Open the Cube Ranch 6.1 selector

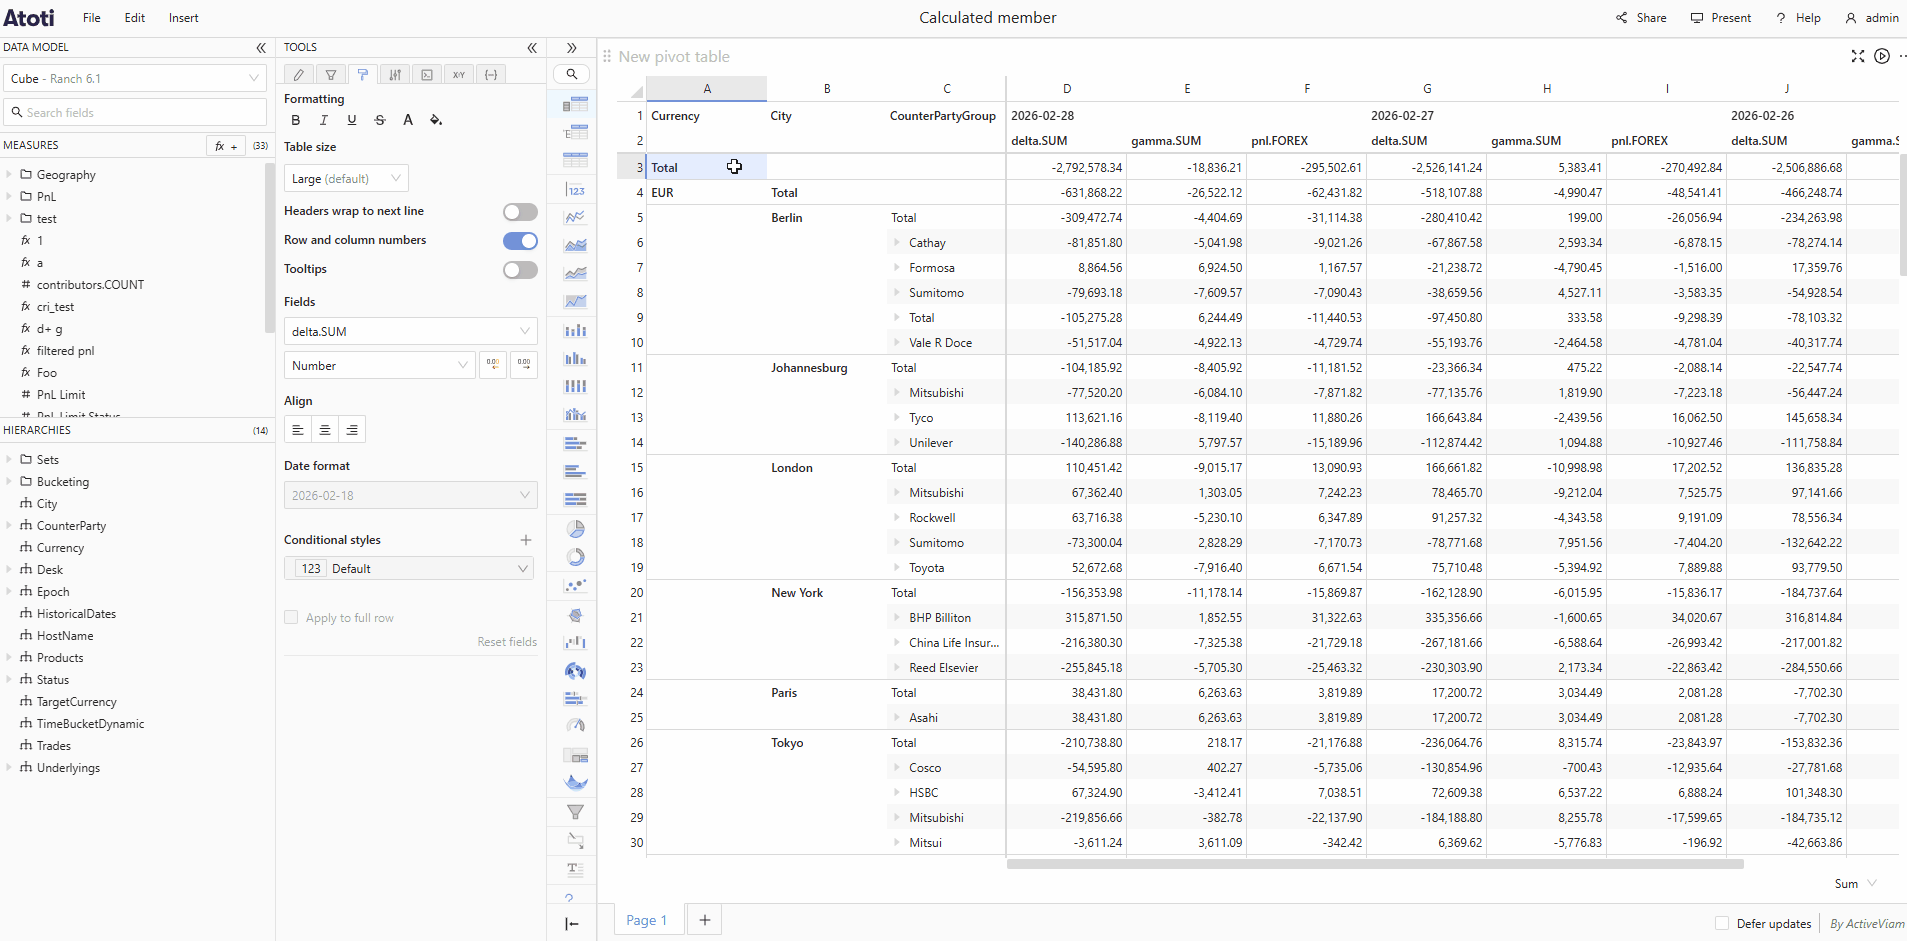coord(135,77)
